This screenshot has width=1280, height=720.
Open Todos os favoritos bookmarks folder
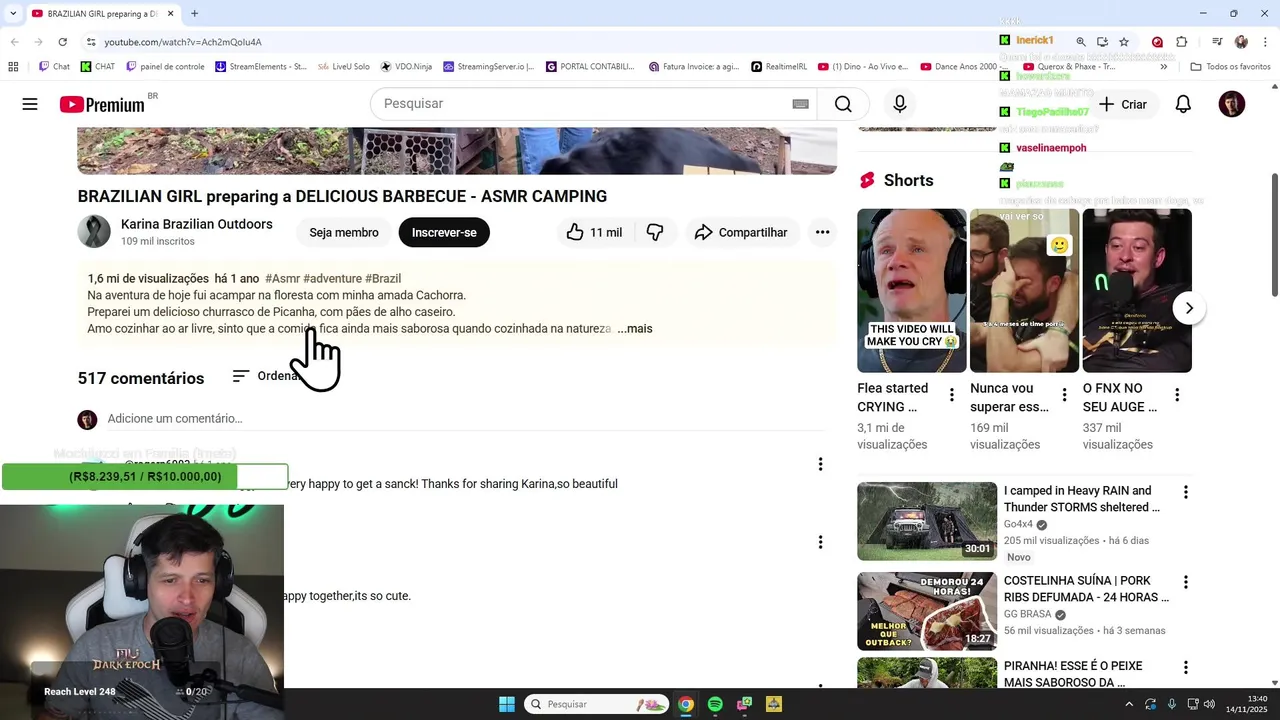click(1230, 67)
